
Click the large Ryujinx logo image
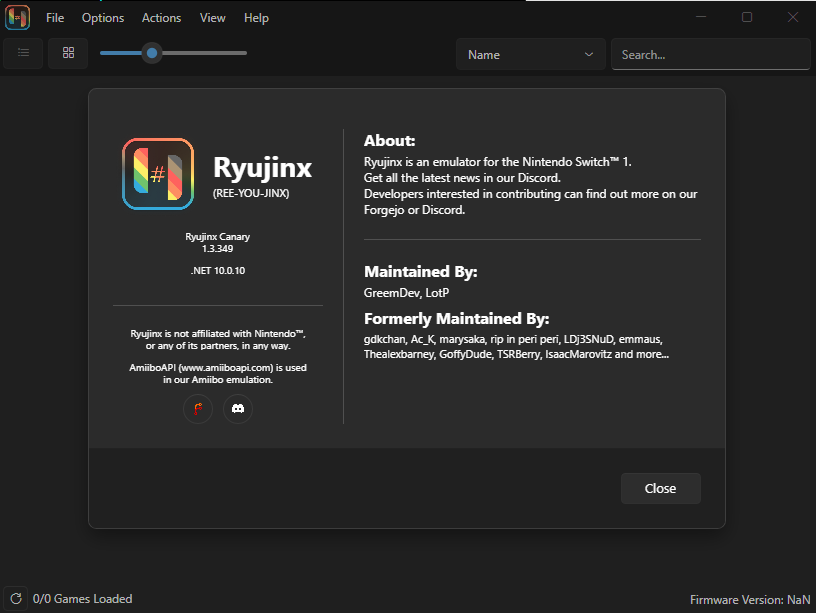click(x=158, y=174)
